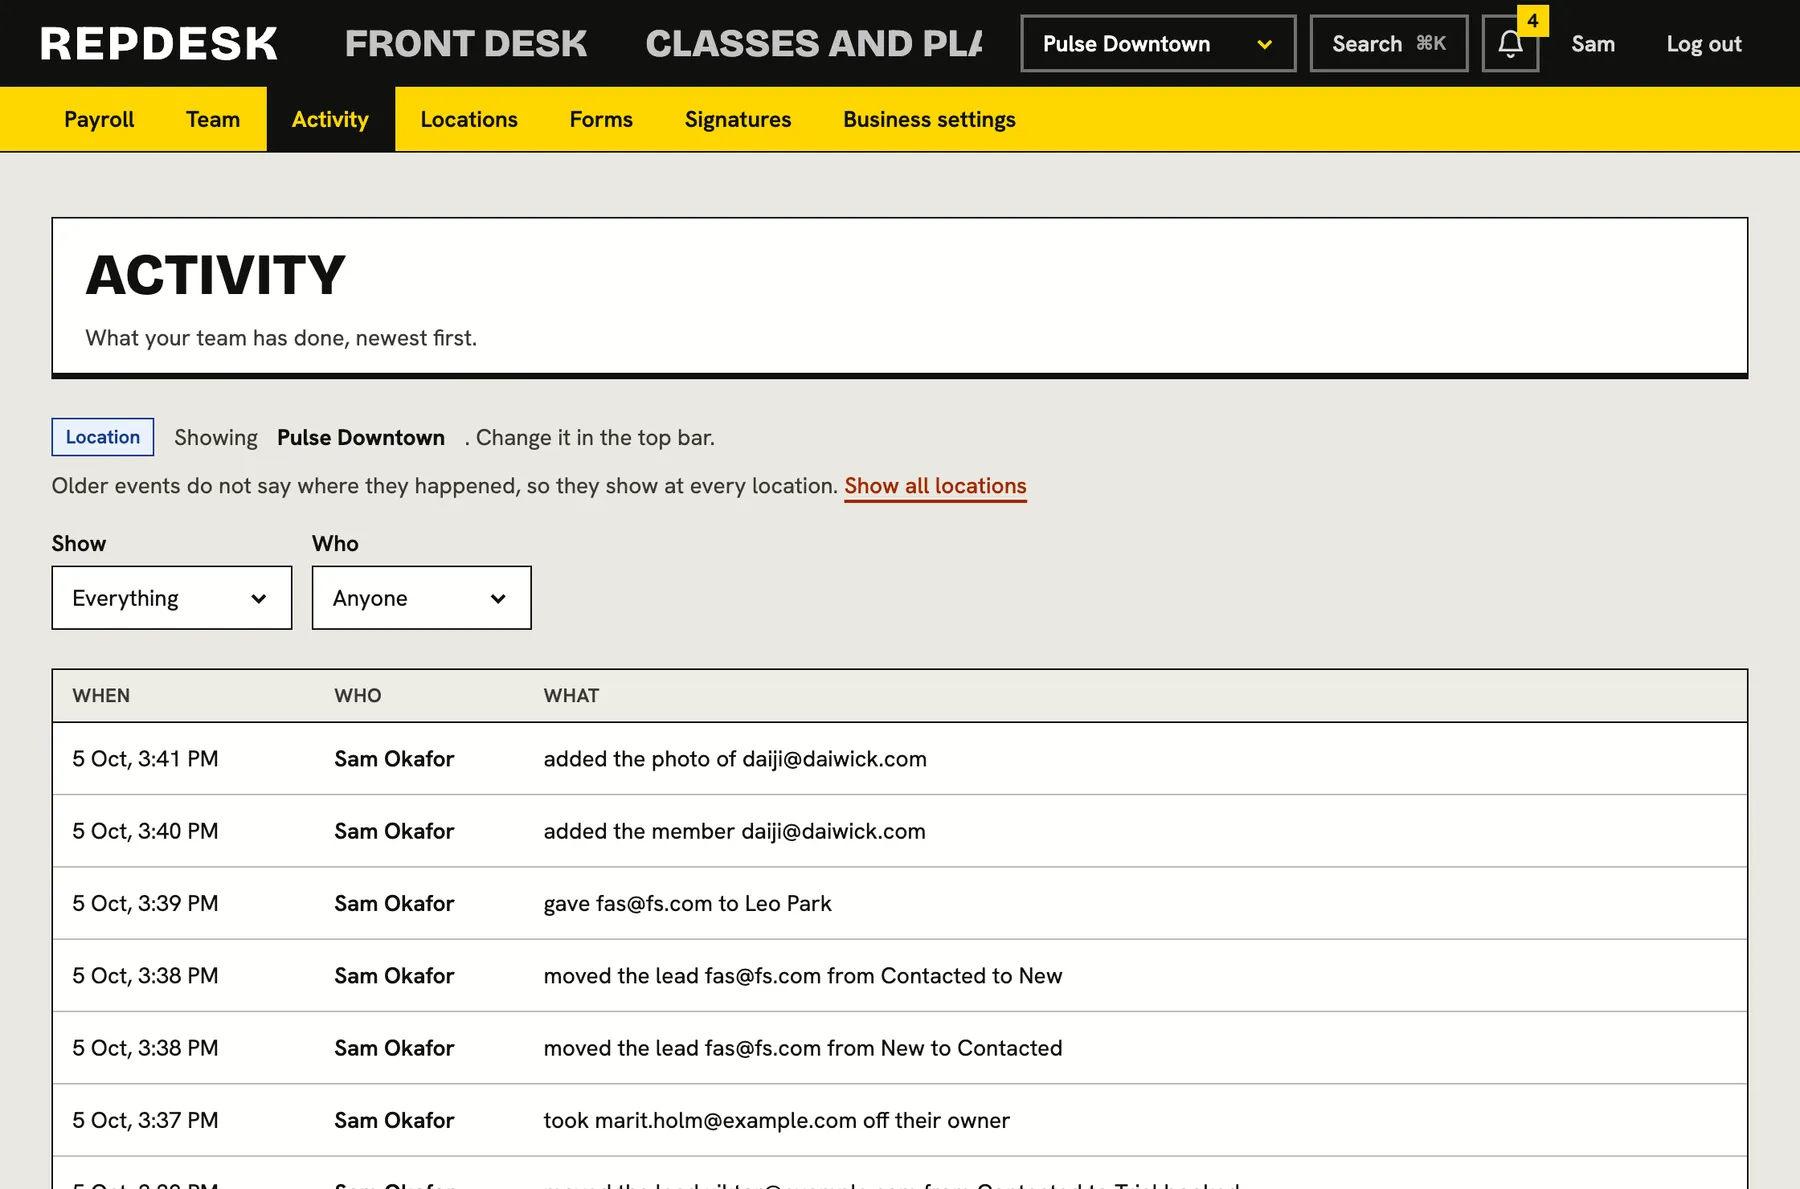Open Business settings tab
Viewport: 1800px width, 1189px height.
click(929, 119)
